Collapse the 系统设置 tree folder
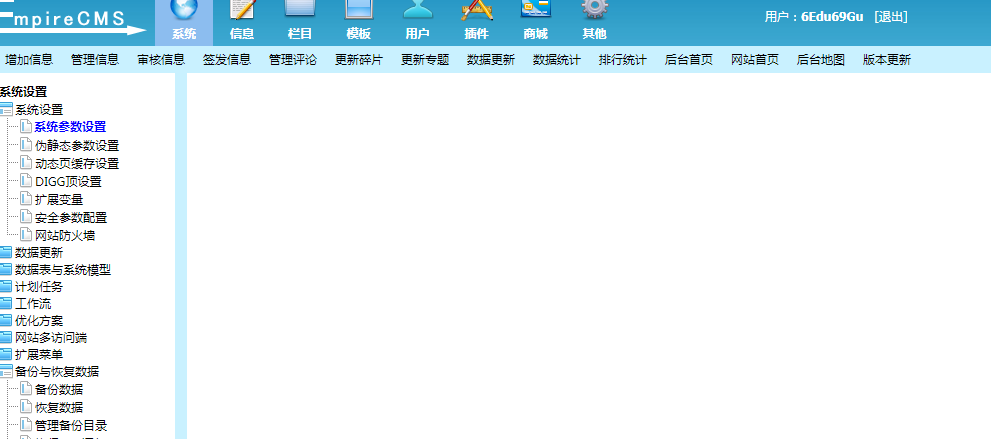 click(6, 109)
